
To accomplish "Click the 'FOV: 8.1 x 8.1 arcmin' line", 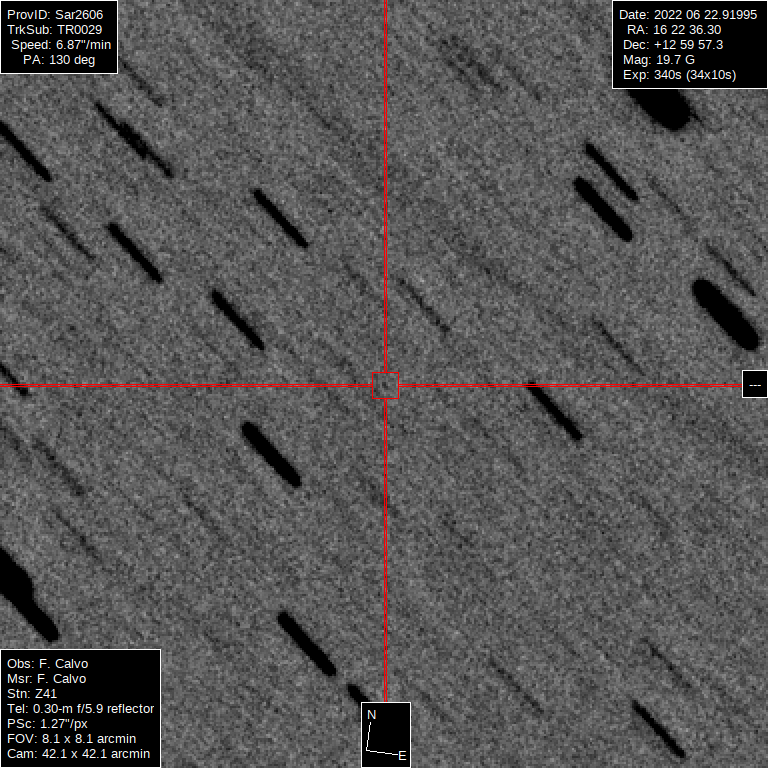I will tap(72, 739).
